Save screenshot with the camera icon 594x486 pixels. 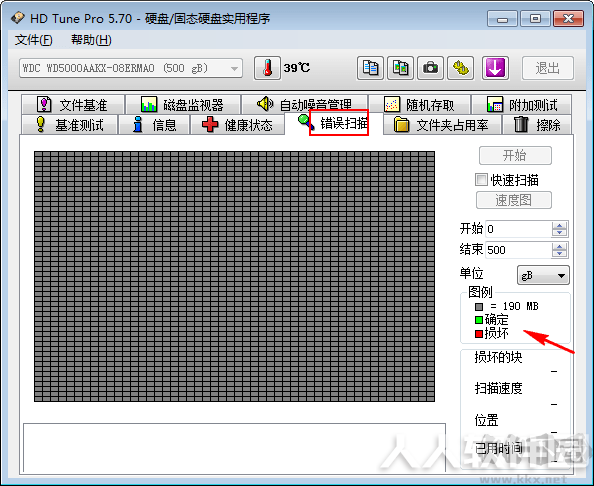tap(430, 68)
